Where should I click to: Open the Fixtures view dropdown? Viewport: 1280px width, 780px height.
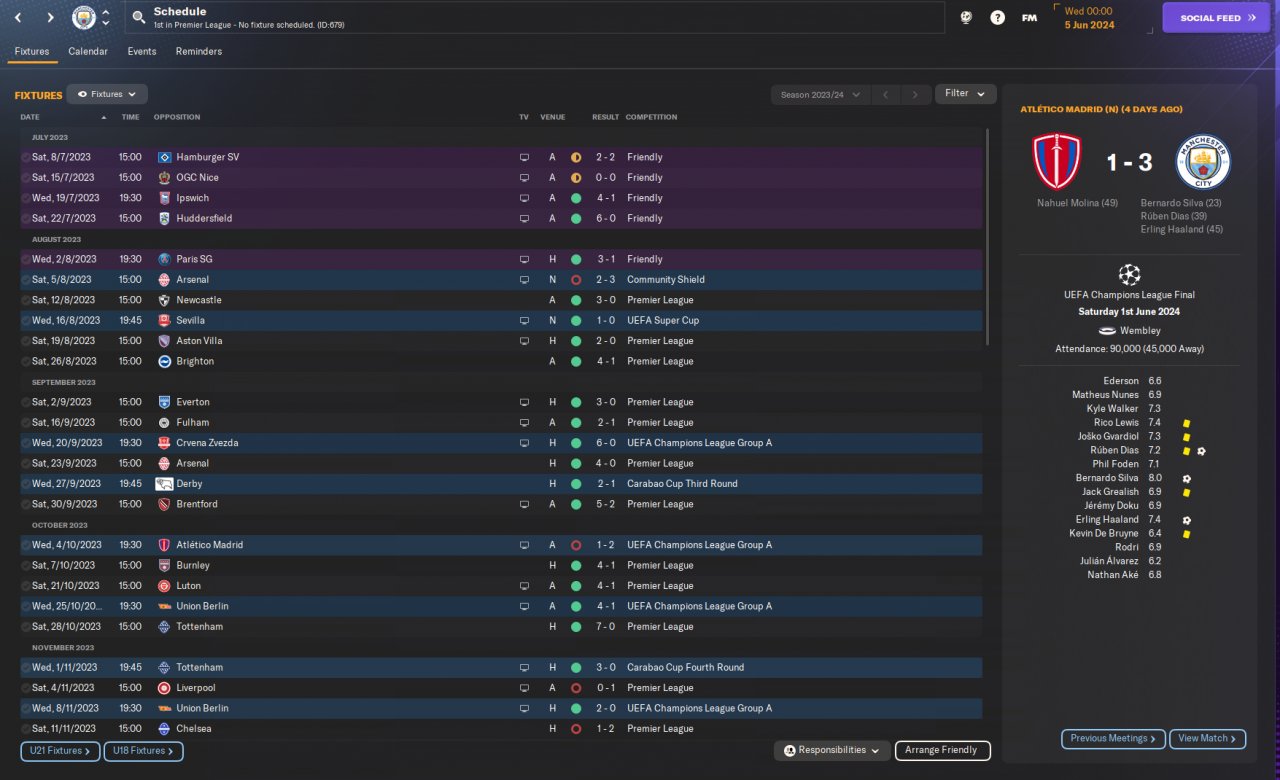(x=107, y=94)
